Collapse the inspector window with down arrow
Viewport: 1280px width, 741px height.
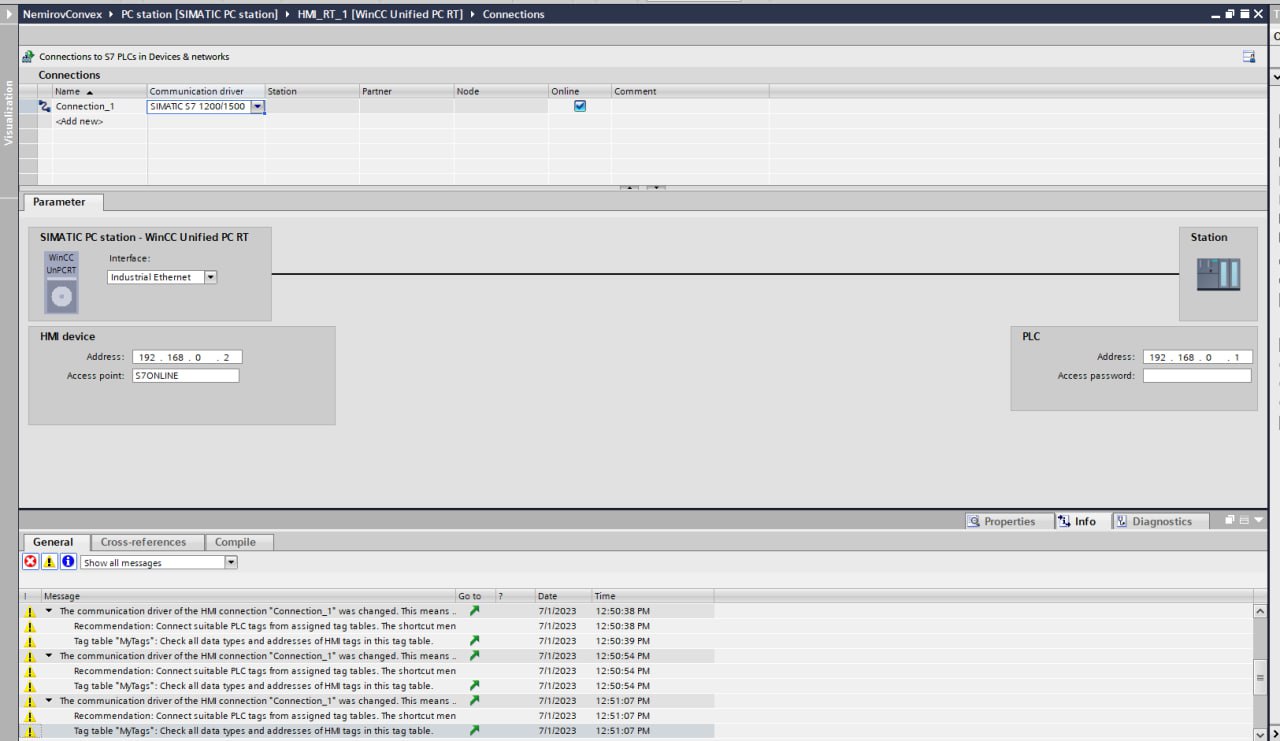tap(1259, 520)
